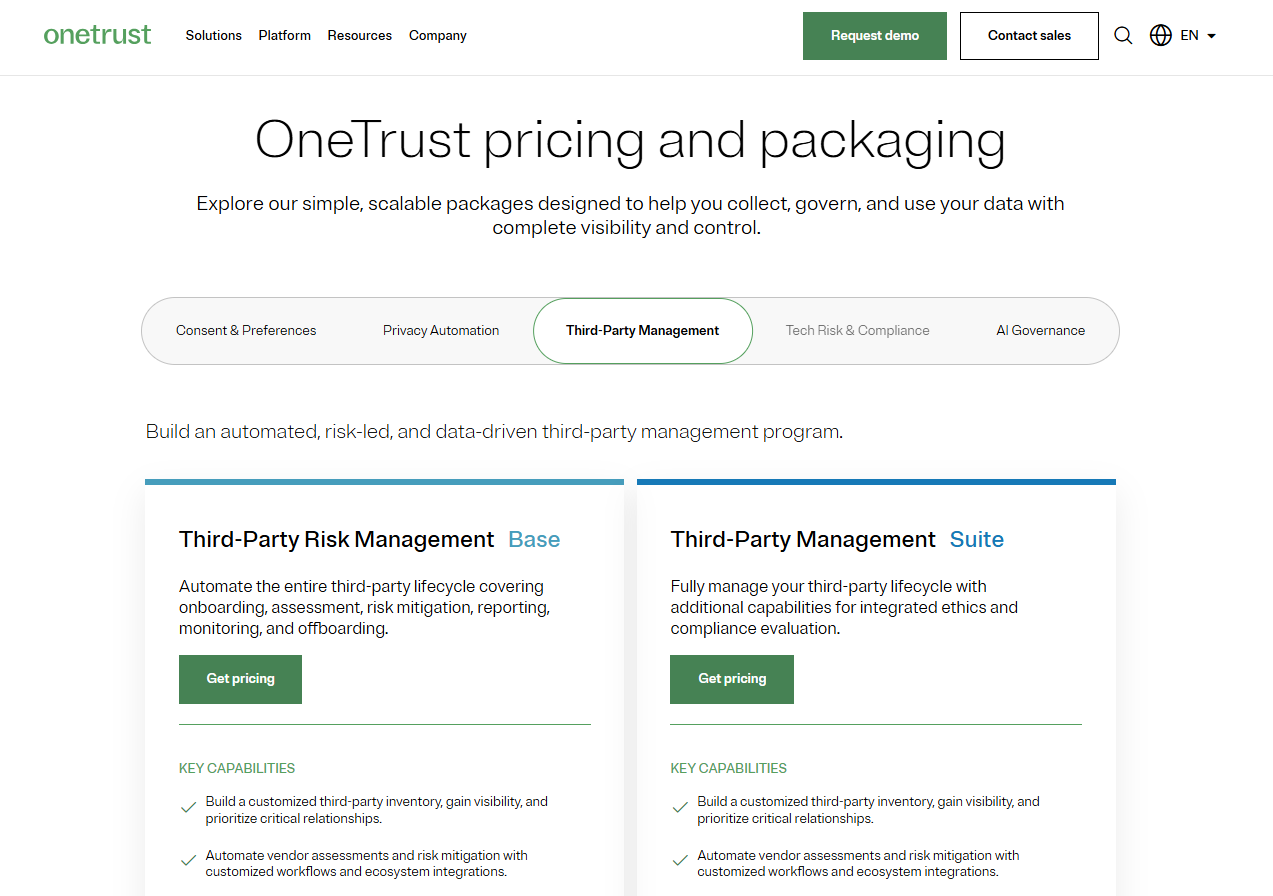
Task: Open the Platform menu
Action: coord(284,36)
